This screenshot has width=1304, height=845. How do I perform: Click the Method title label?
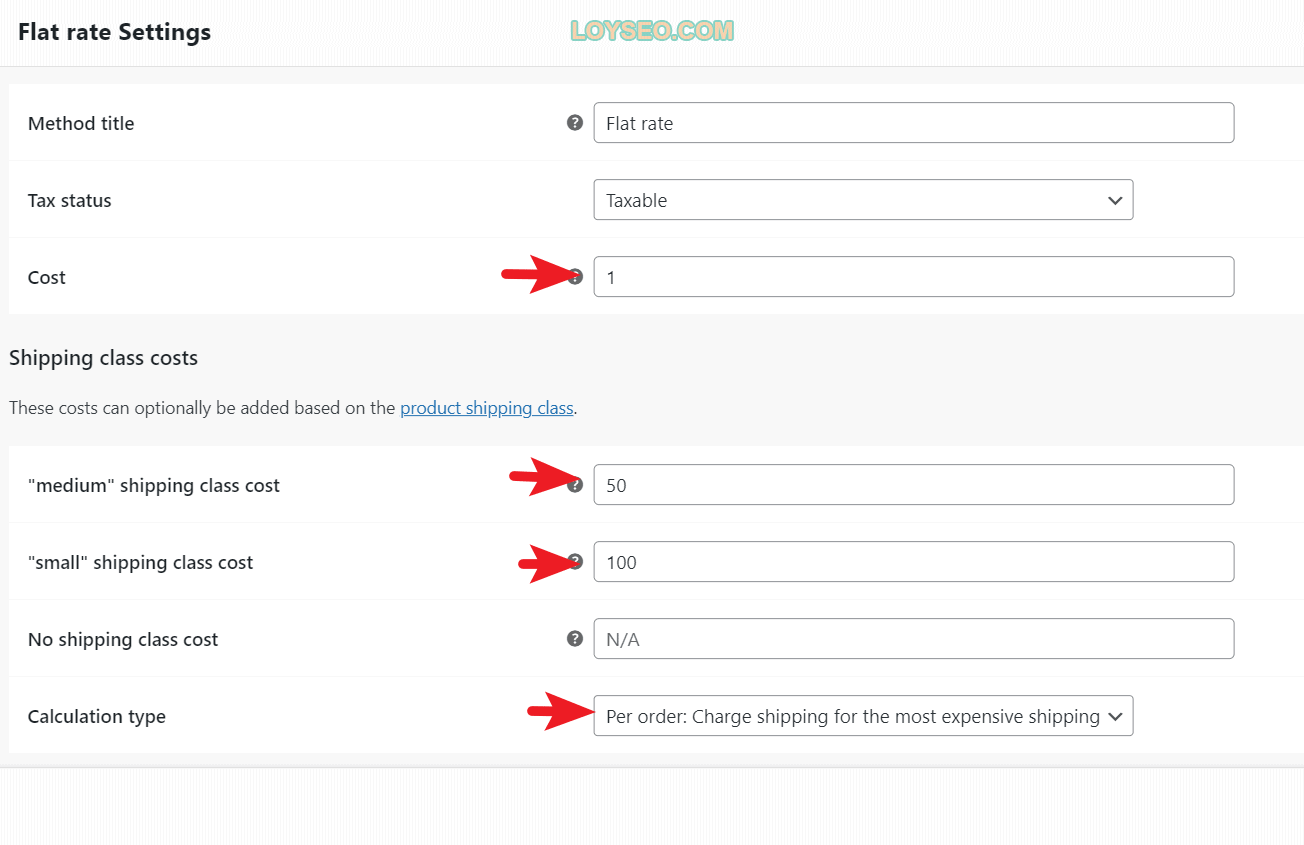(x=81, y=123)
